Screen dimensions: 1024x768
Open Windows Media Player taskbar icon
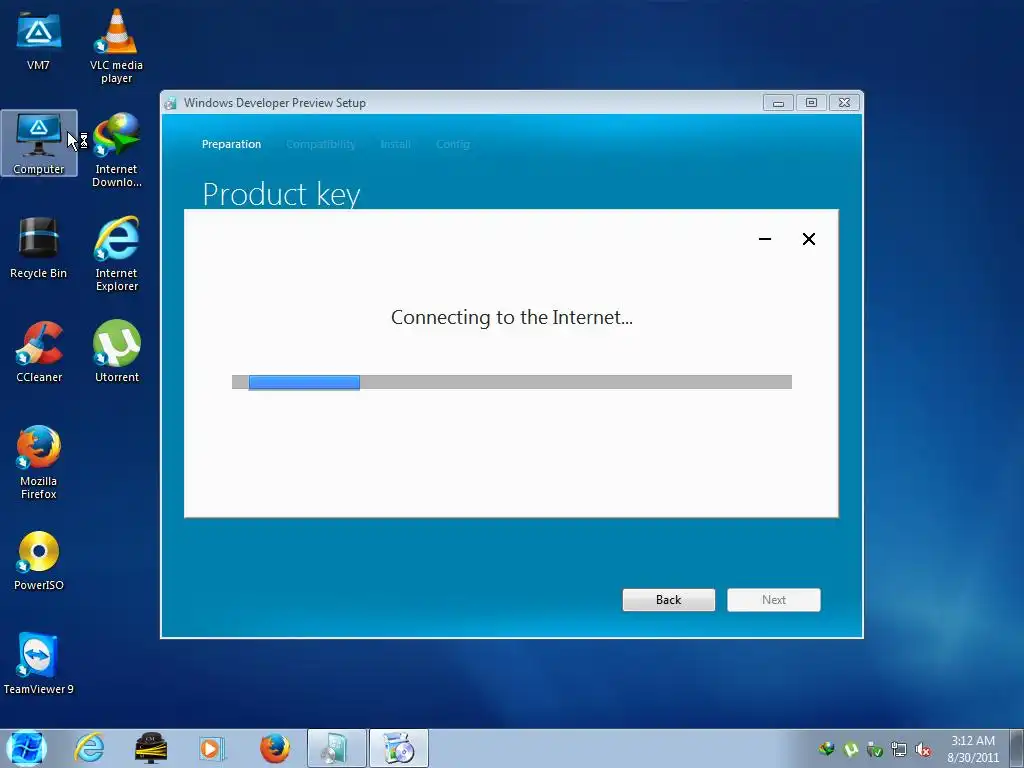pyautogui.click(x=212, y=748)
